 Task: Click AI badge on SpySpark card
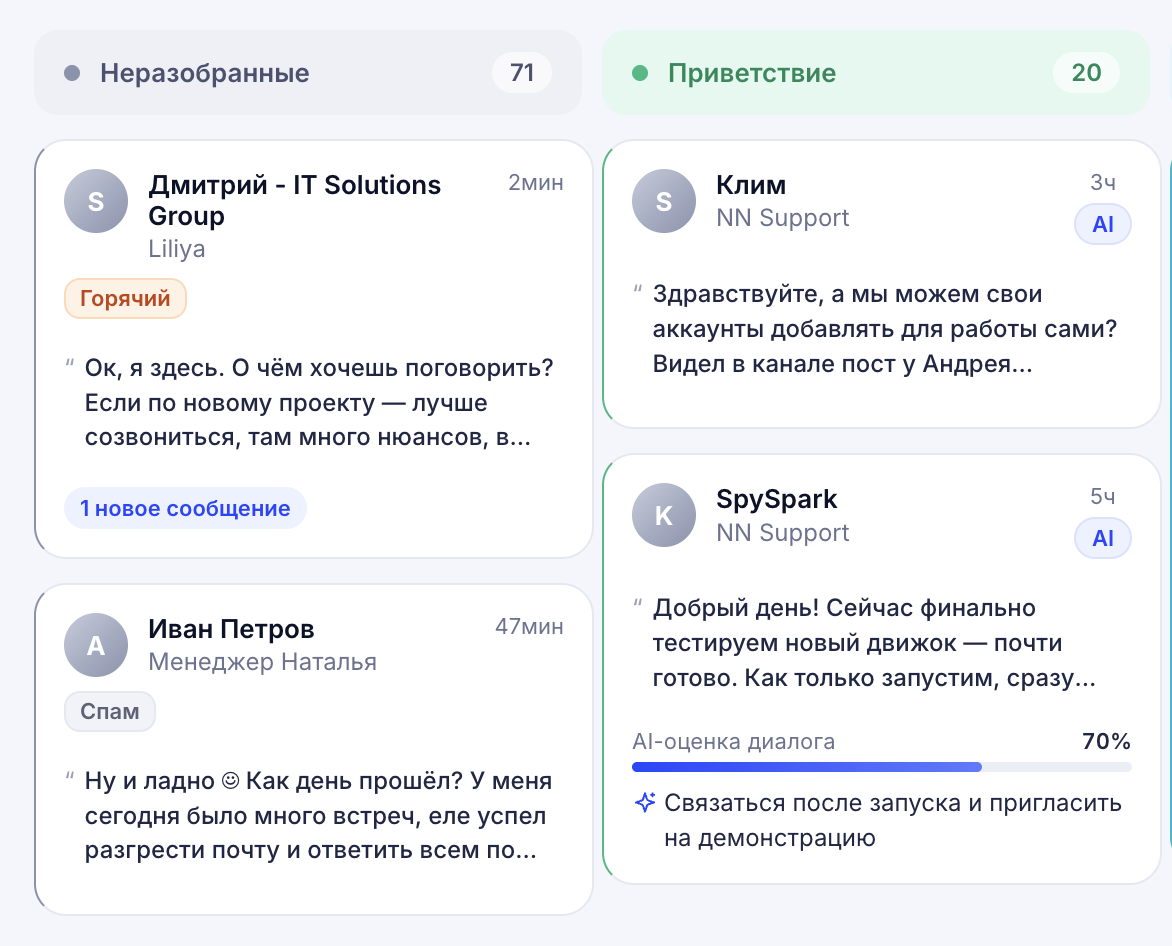[1102, 538]
